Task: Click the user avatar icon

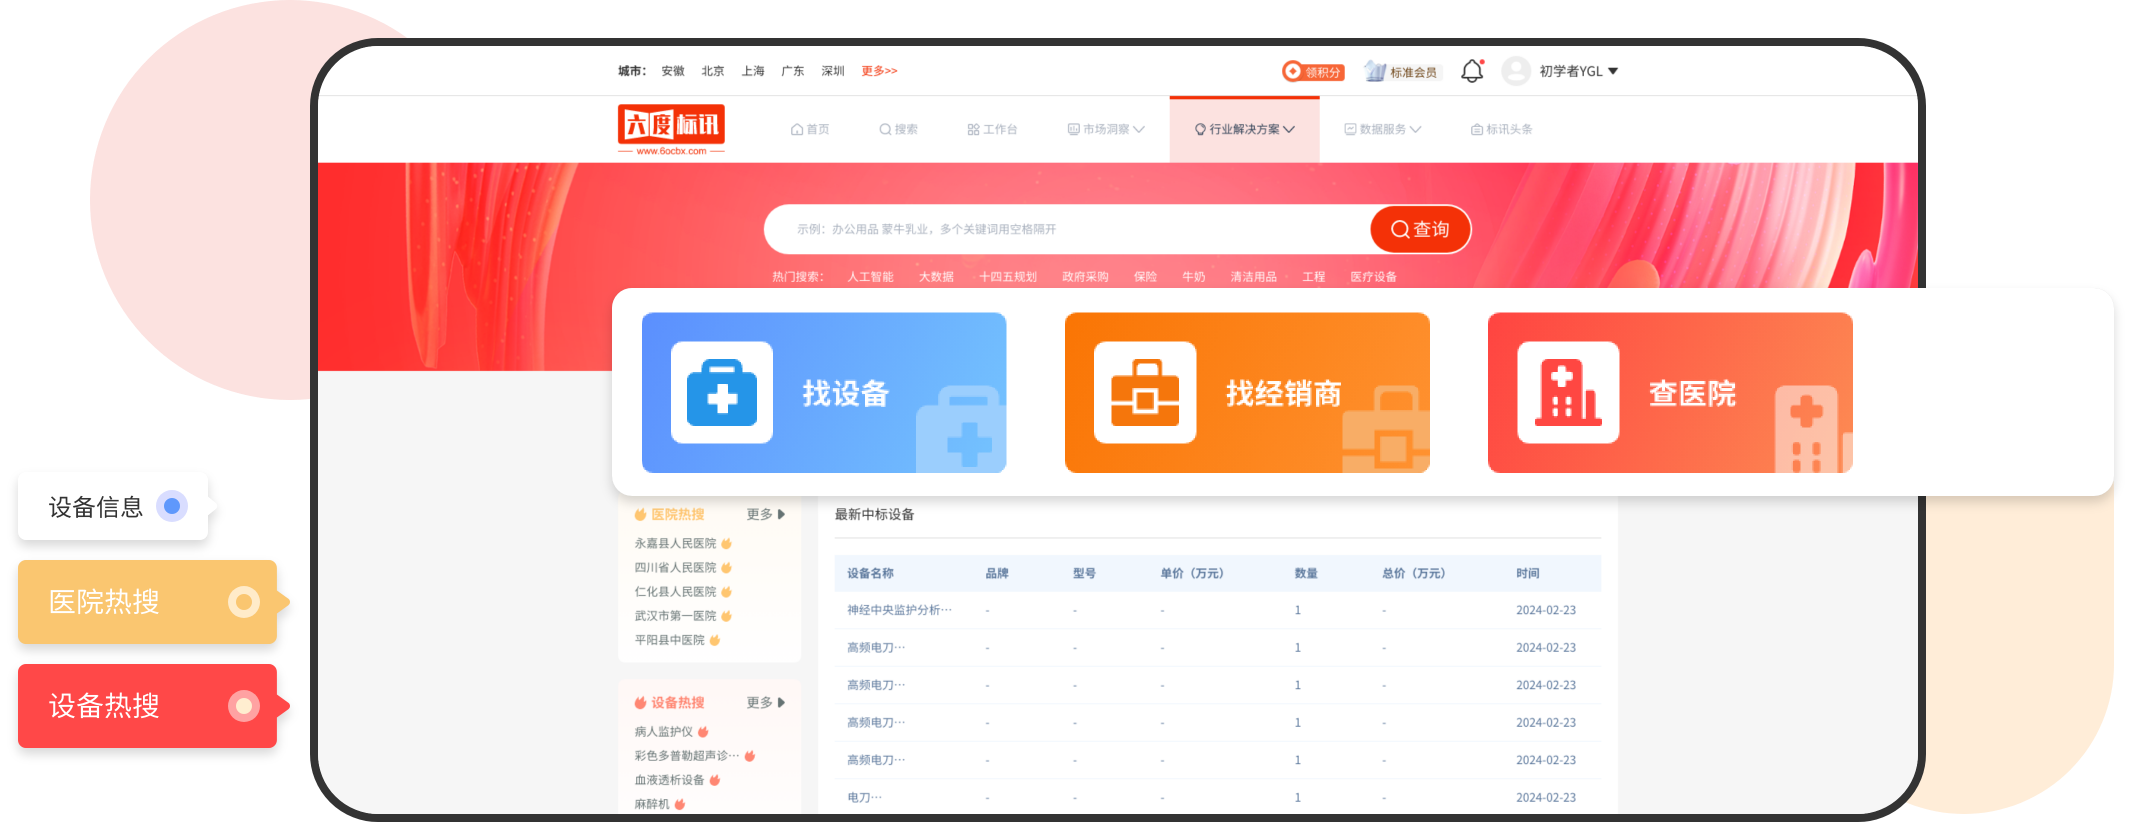Action: [x=1516, y=71]
